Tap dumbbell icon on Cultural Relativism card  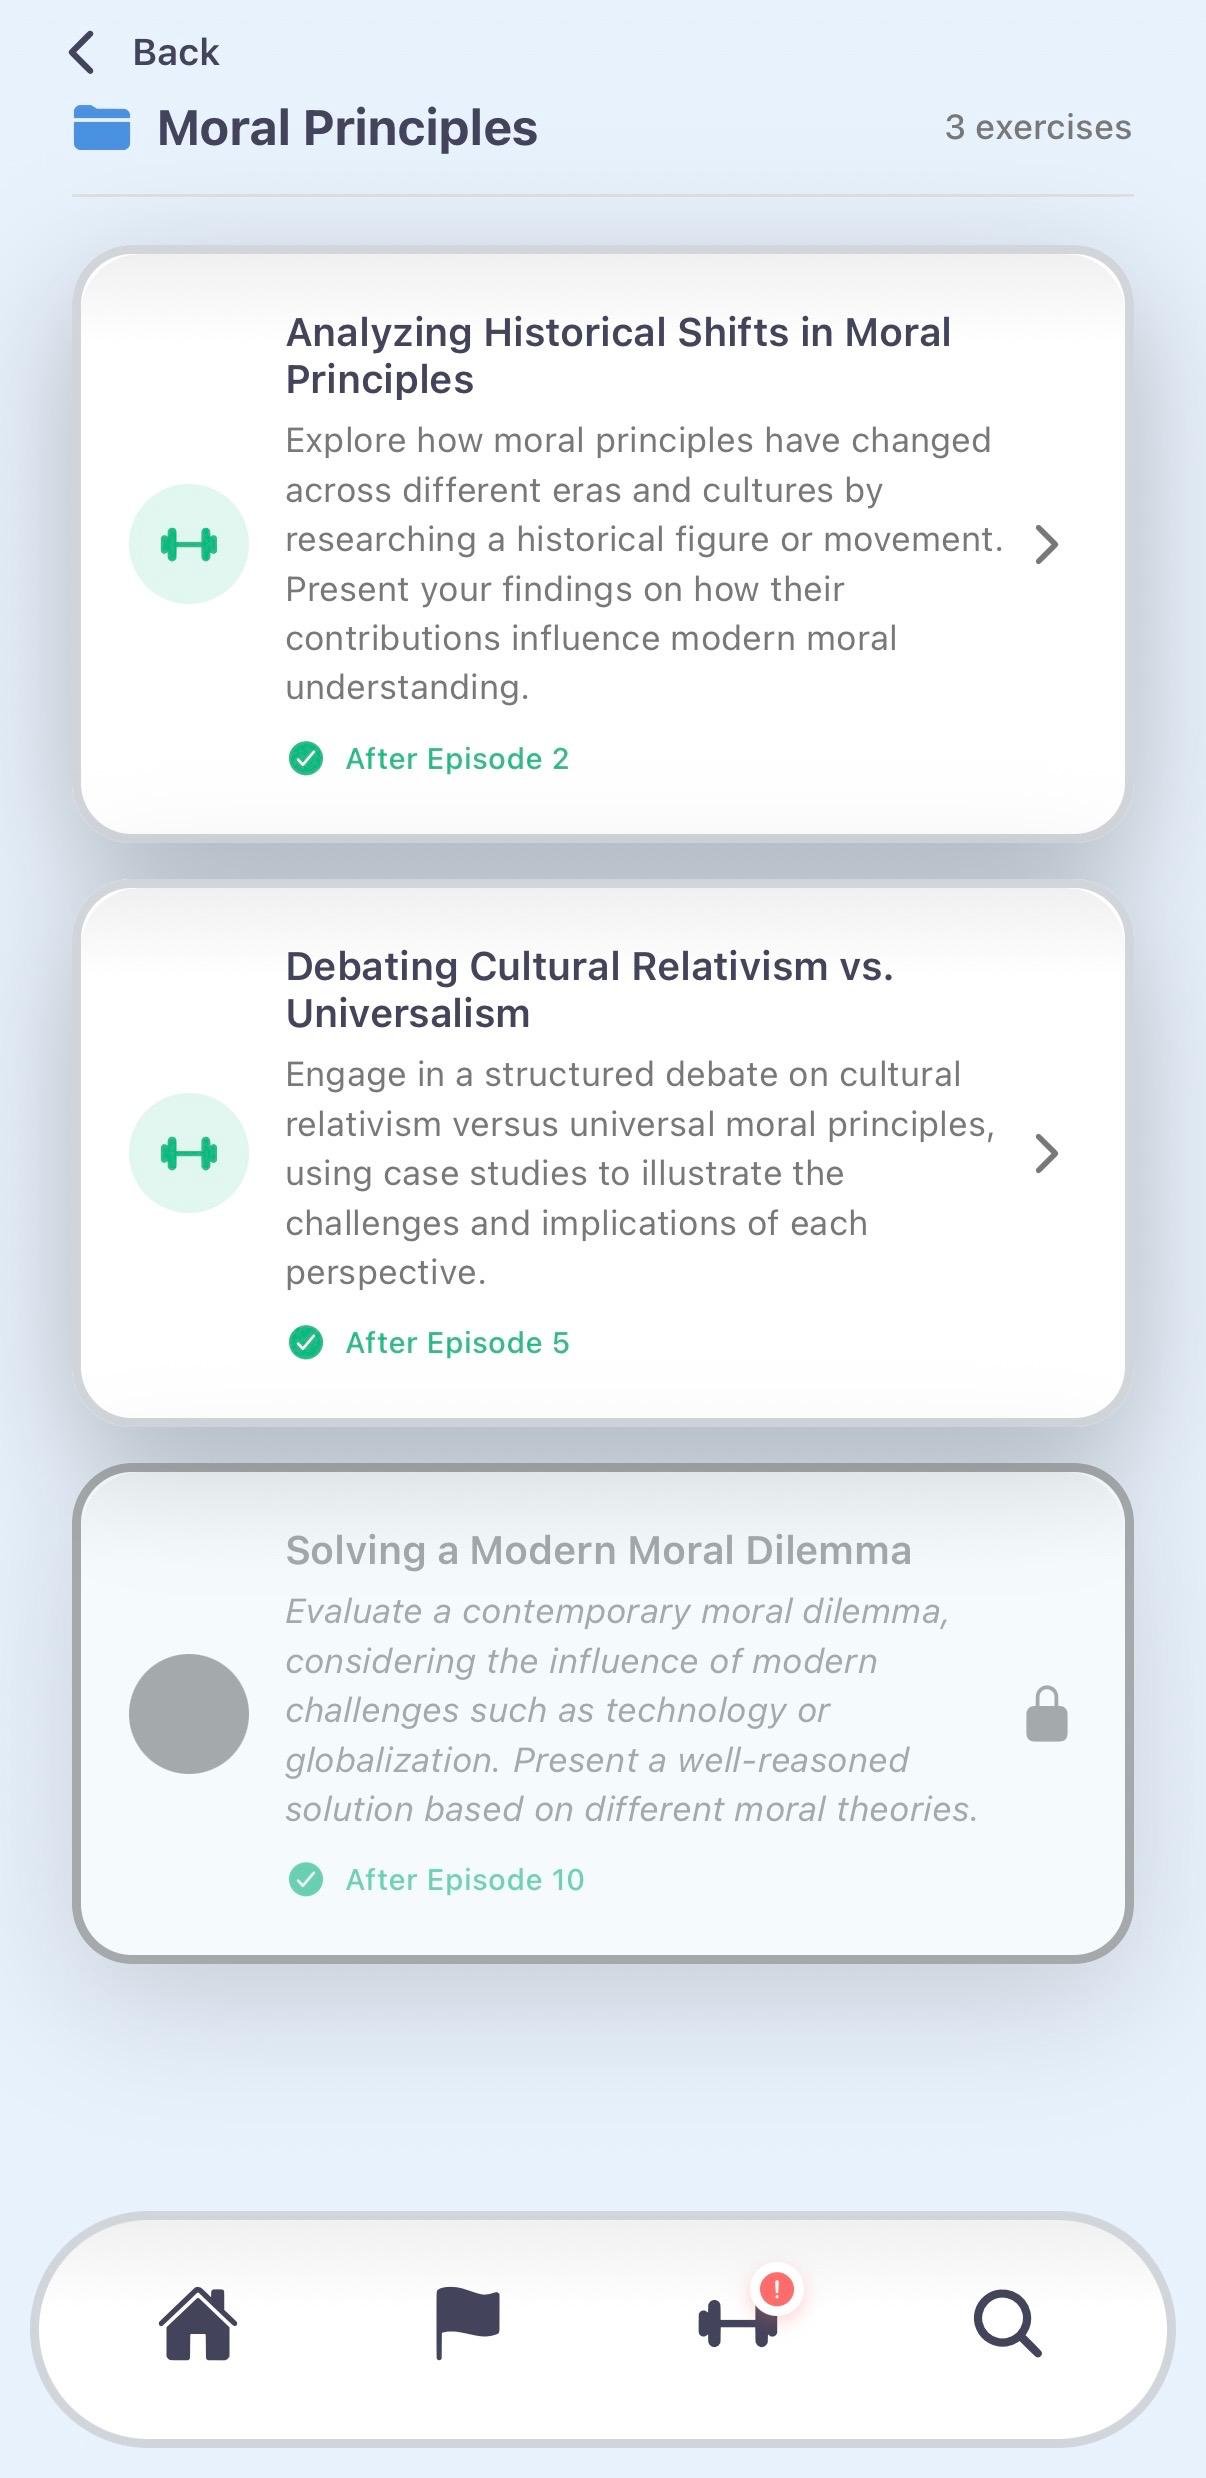[x=189, y=1153]
